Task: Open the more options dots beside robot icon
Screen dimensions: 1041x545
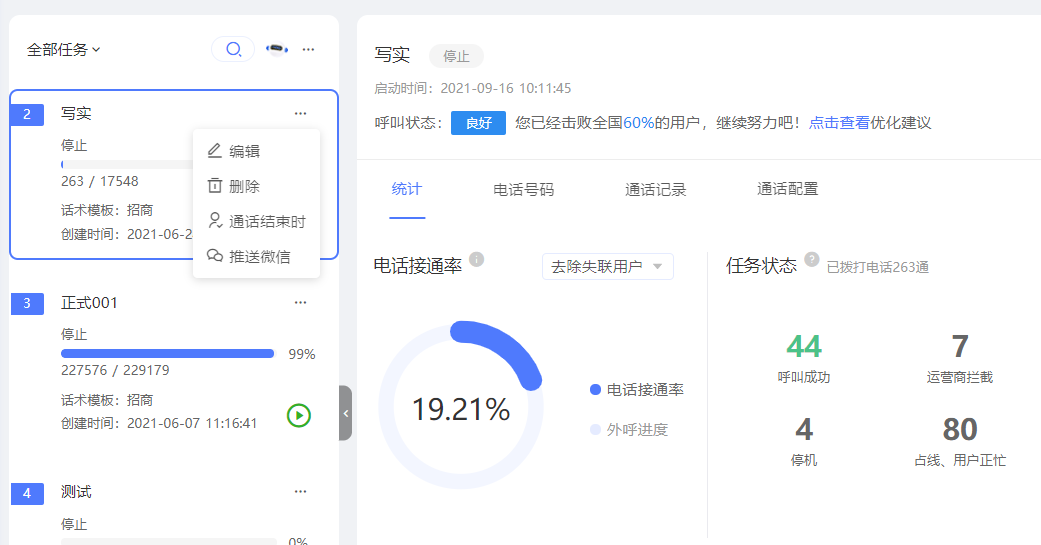Action: coord(308,49)
